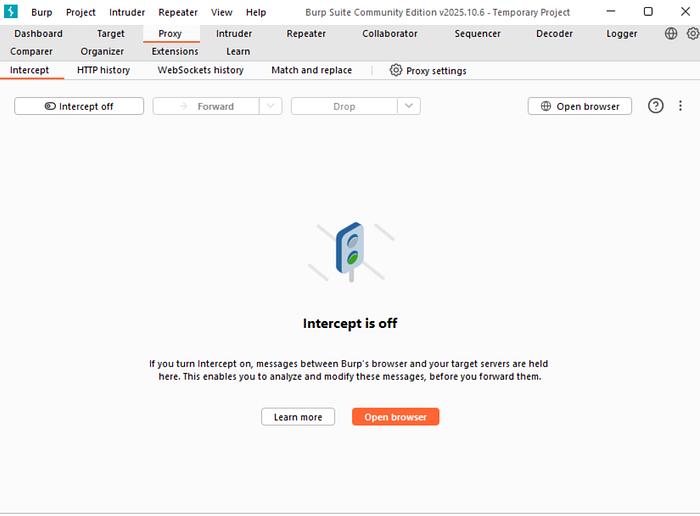The image size is (700, 516).
Task: Switch to the Organizer tab
Action: [102, 52]
